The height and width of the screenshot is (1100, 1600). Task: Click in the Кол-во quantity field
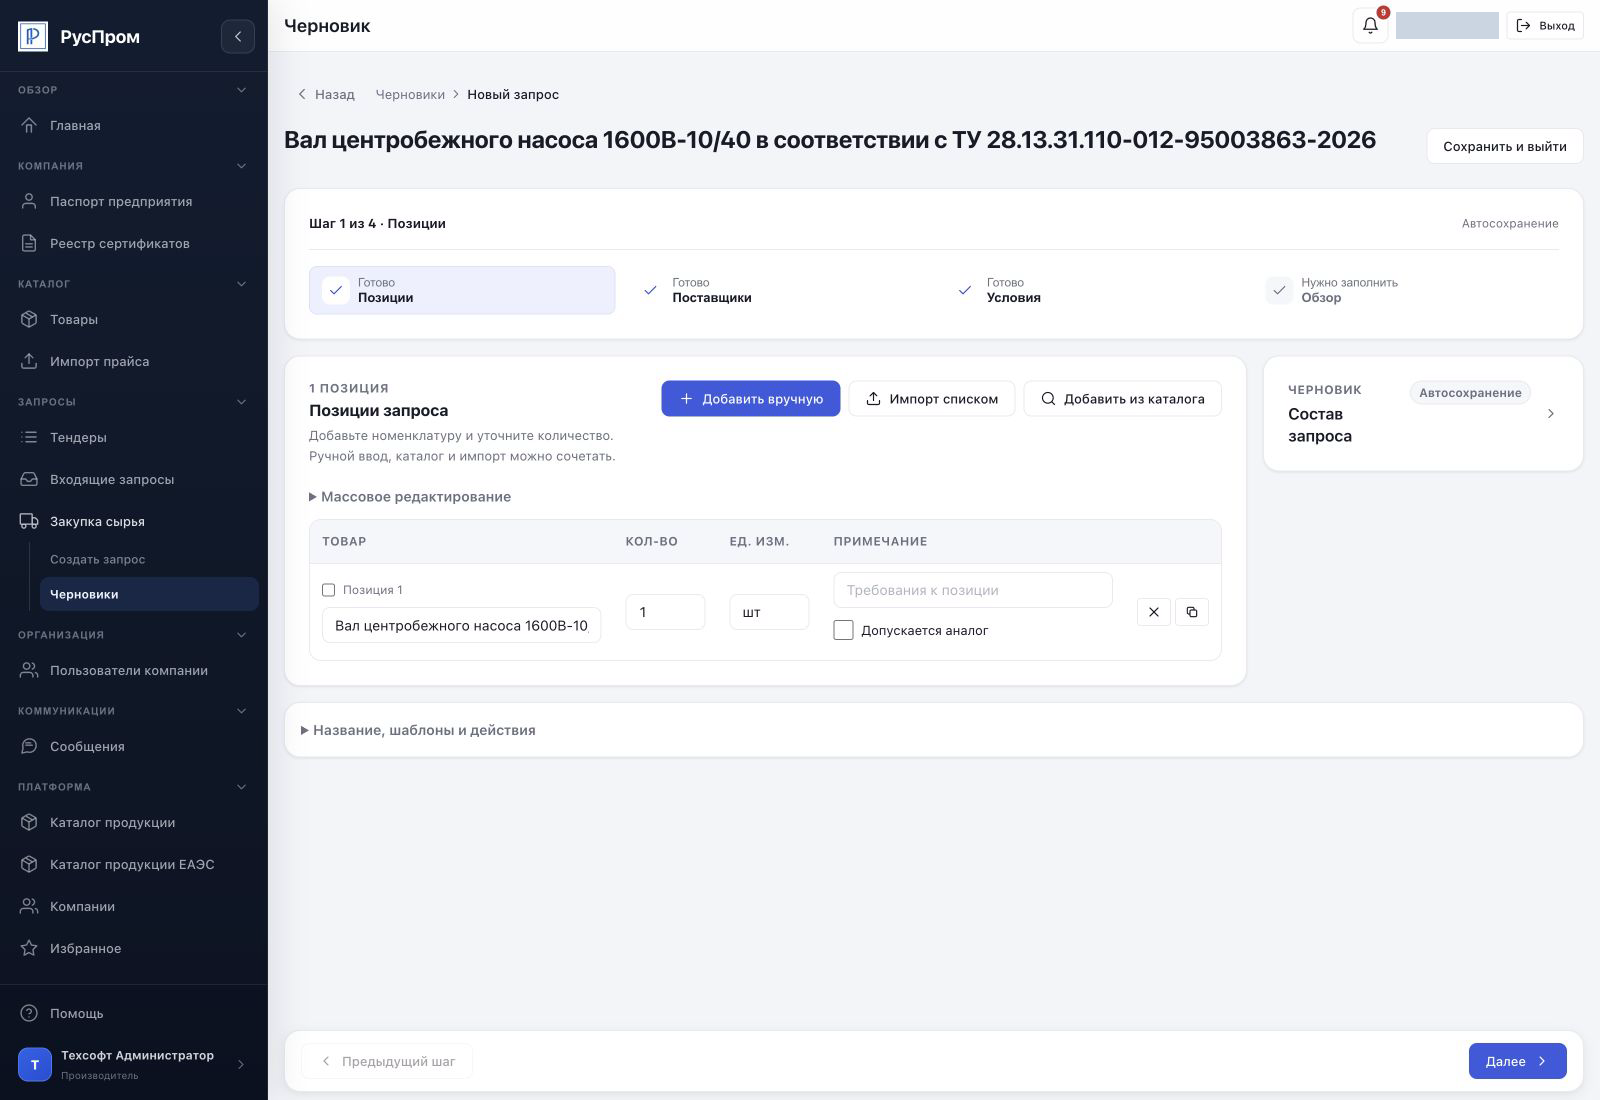tap(665, 612)
